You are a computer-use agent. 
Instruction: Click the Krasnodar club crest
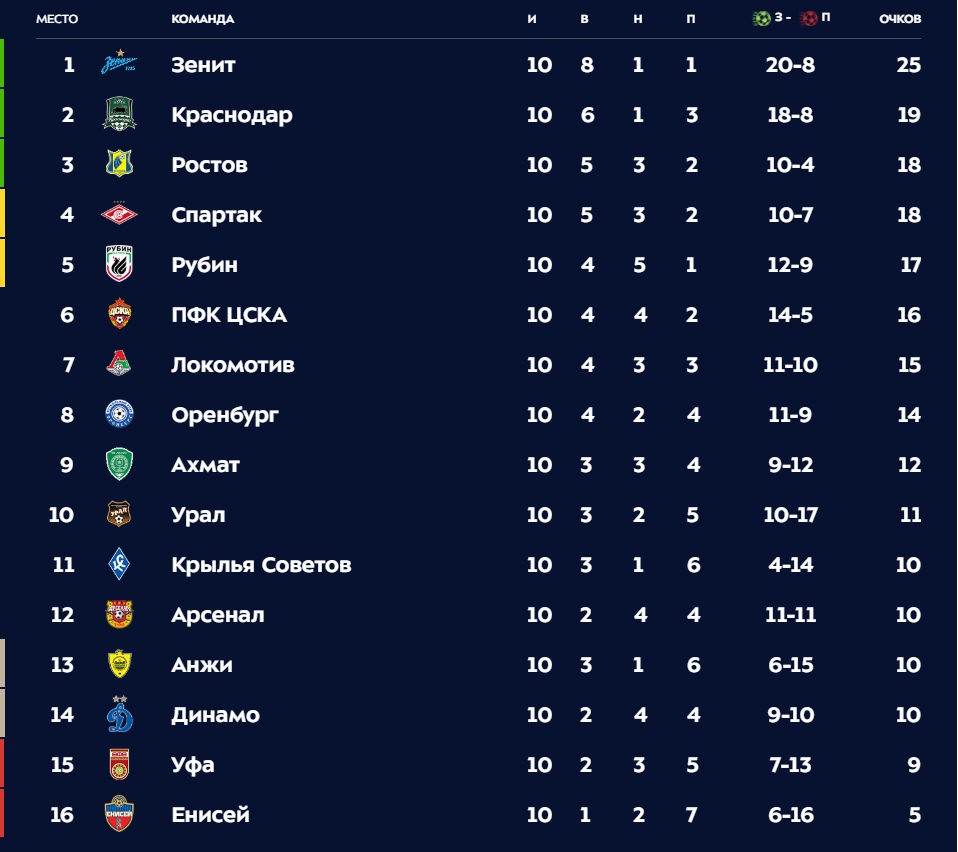120,115
